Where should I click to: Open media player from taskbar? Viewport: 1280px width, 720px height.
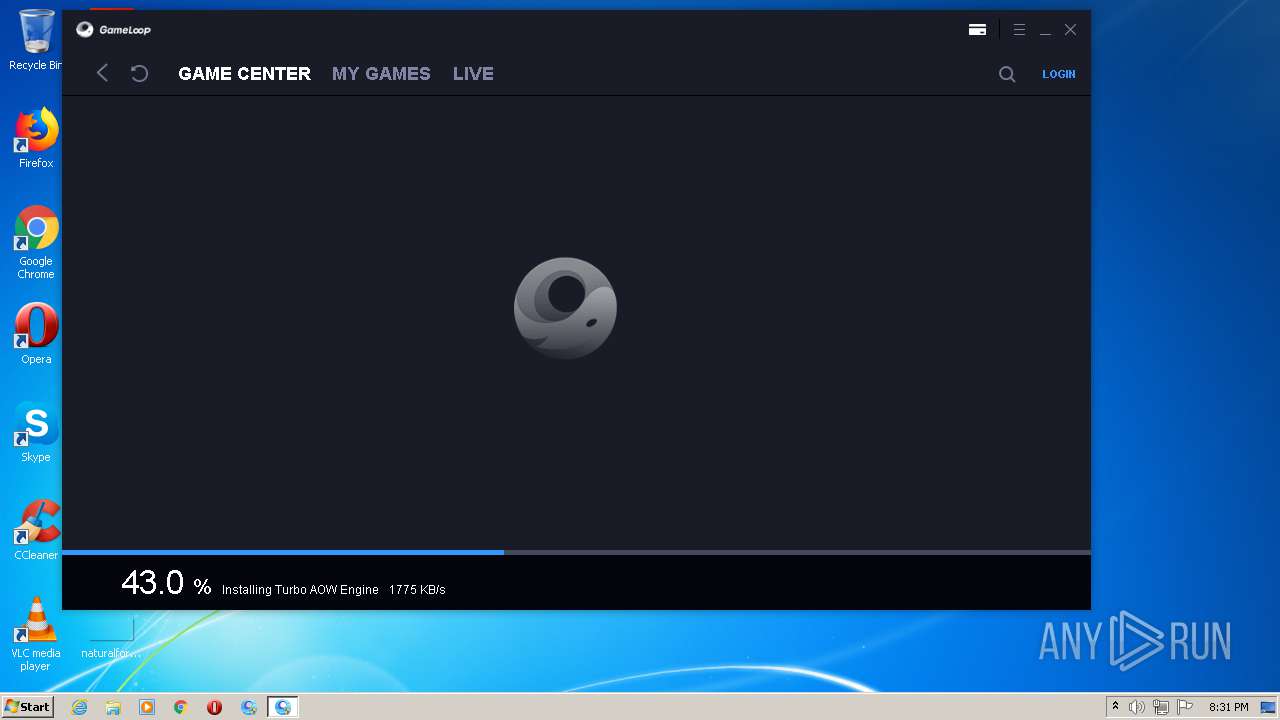click(147, 707)
